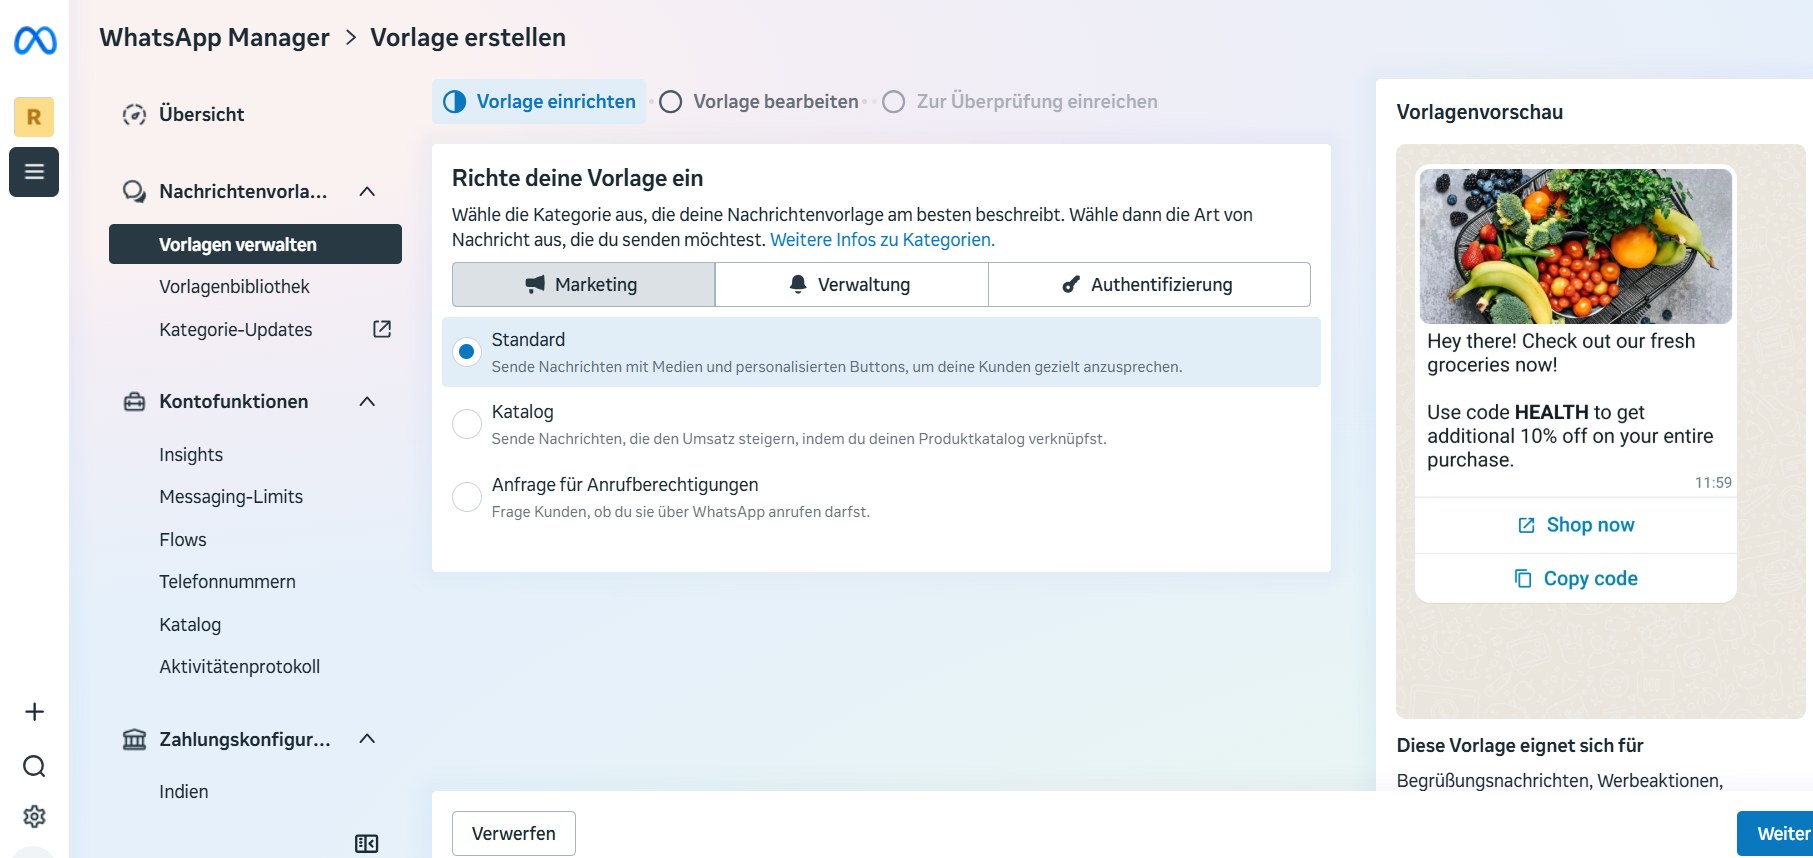Switch to the Verwaltung category tab
Screen dimensions: 1813x858
coord(852,284)
